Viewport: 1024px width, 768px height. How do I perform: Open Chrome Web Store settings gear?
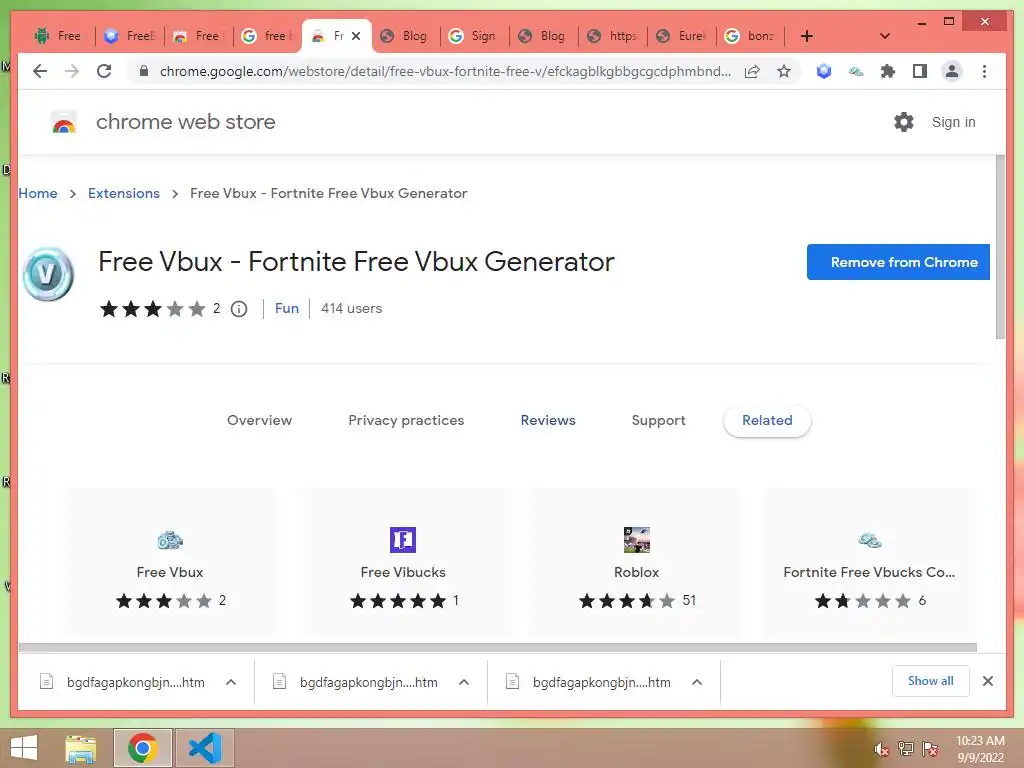(x=904, y=122)
